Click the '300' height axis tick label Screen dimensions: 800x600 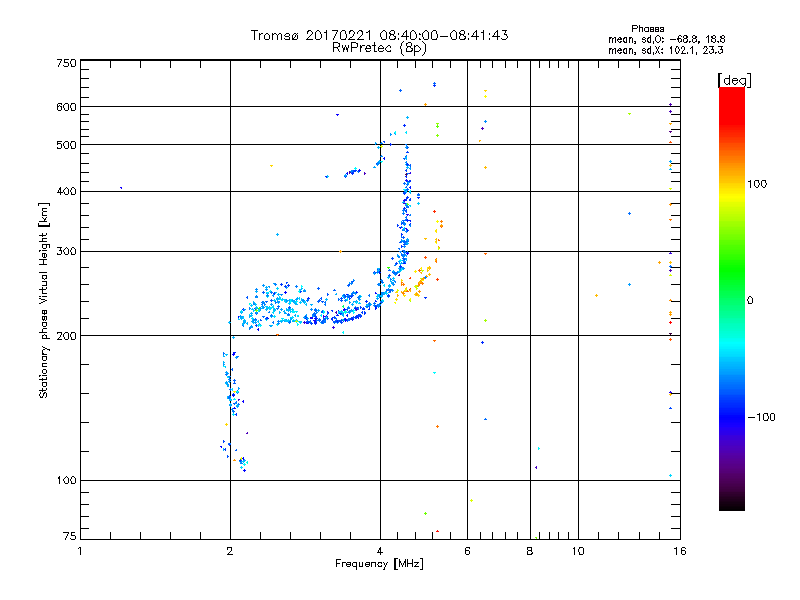click(x=66, y=252)
